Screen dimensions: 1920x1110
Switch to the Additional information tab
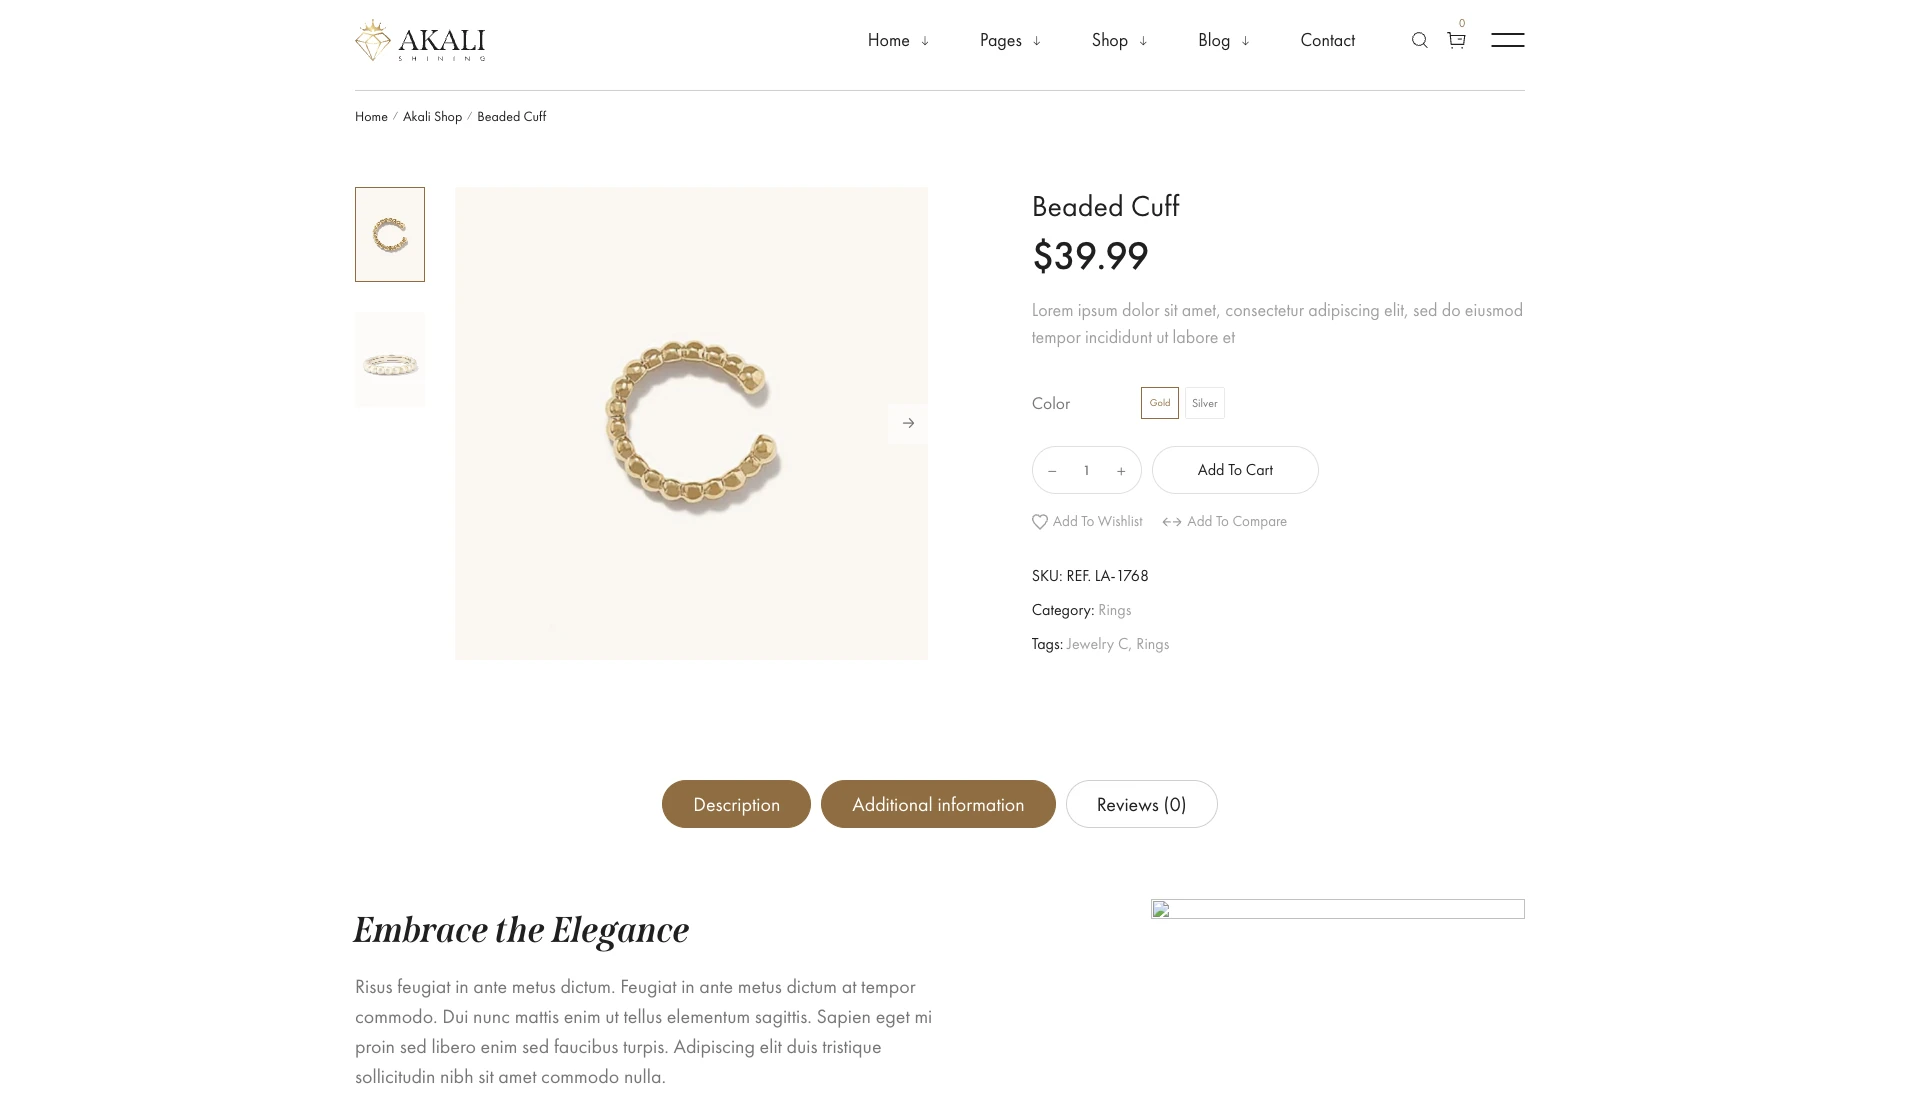point(938,804)
